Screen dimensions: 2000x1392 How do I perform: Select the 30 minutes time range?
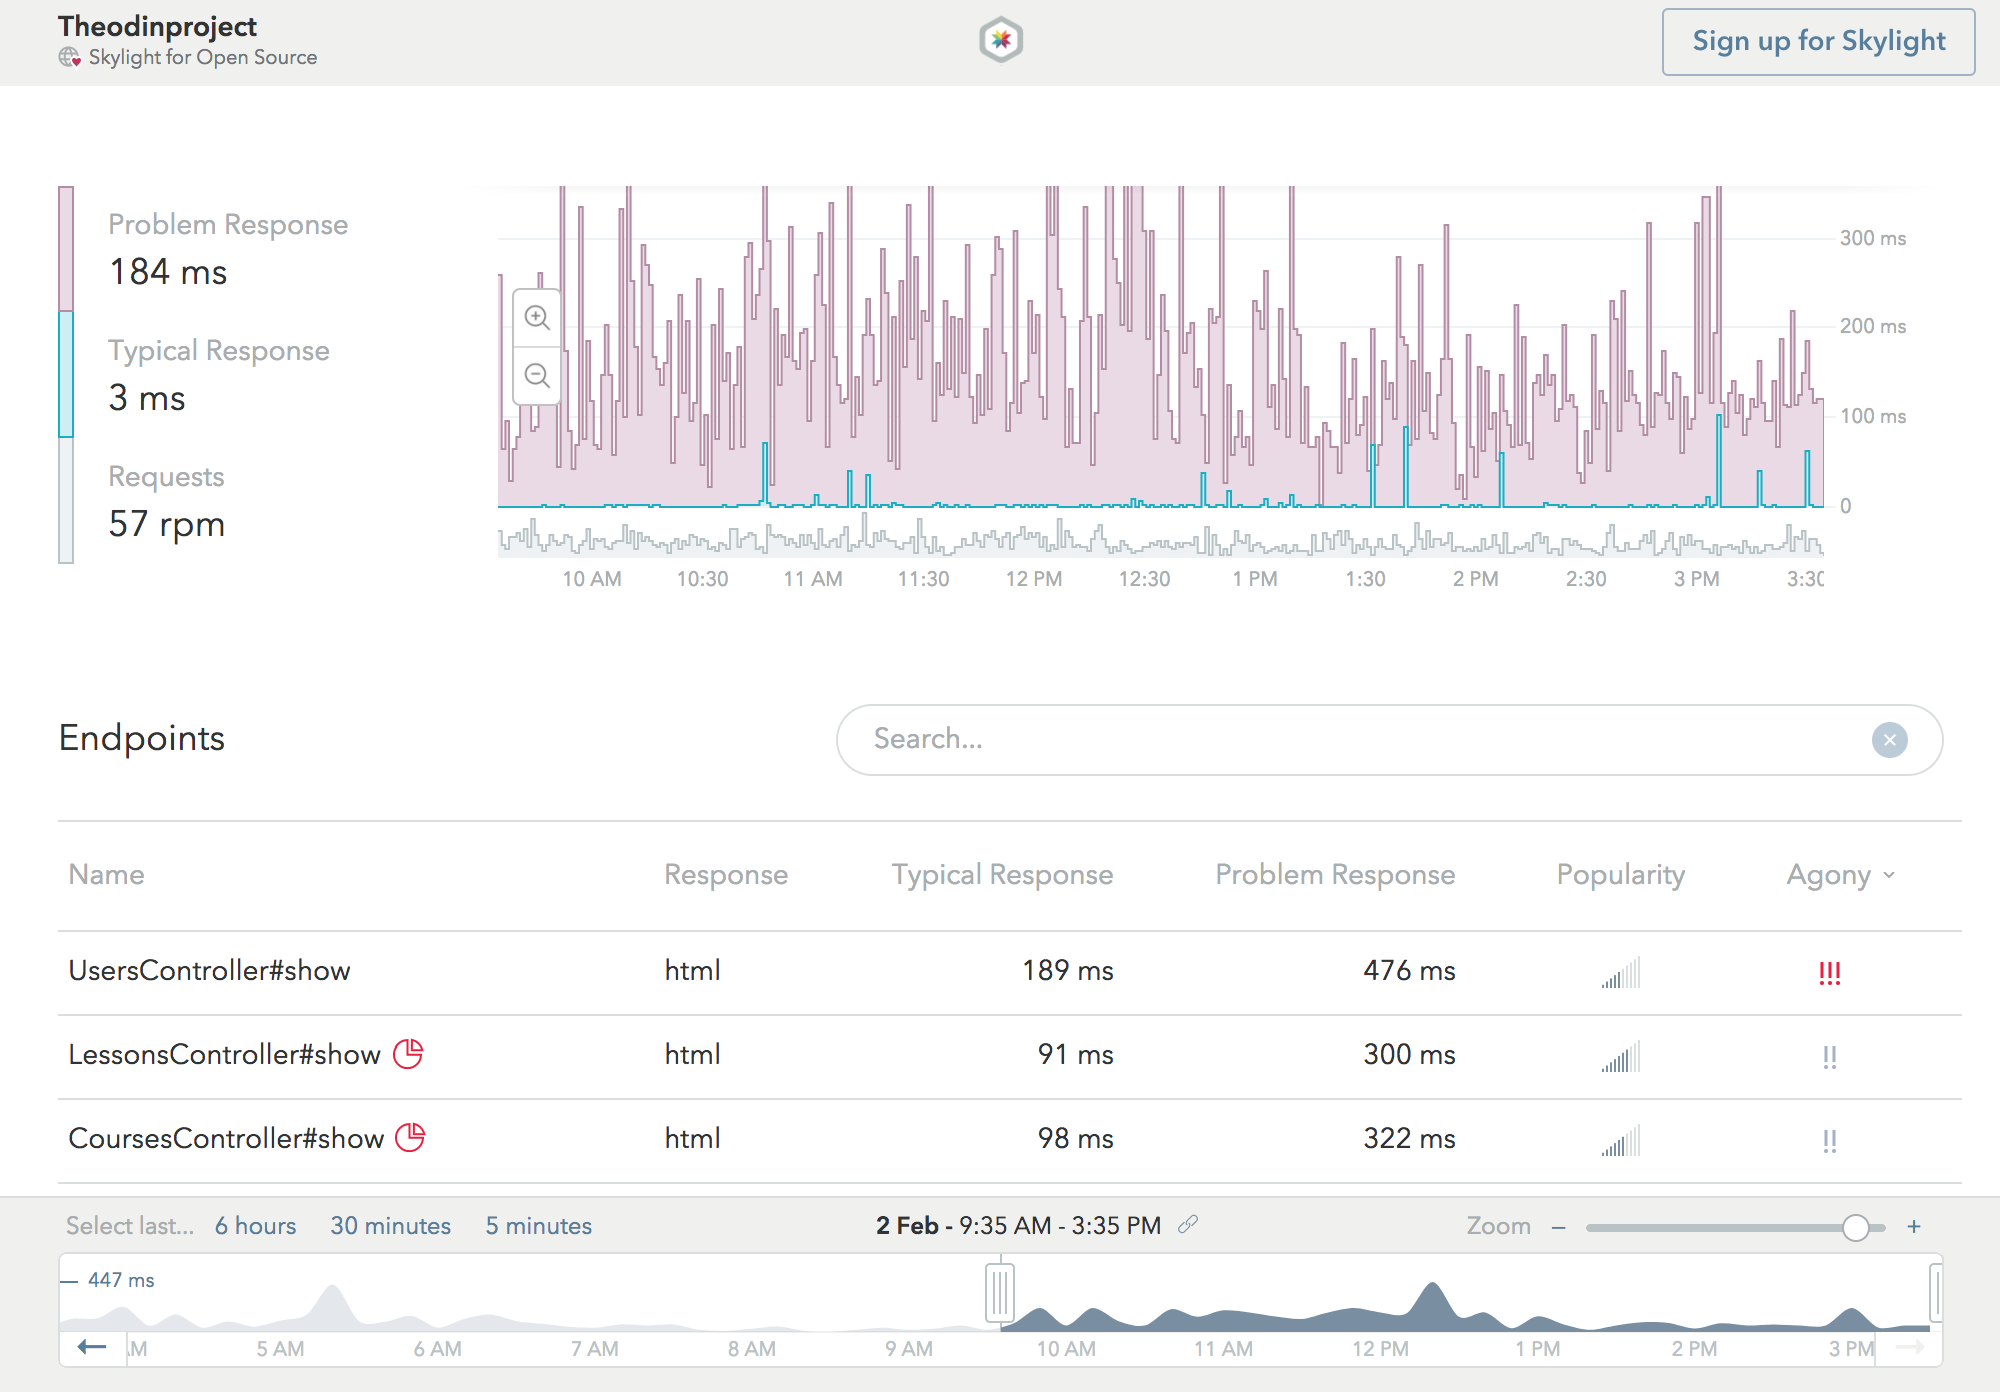(390, 1225)
